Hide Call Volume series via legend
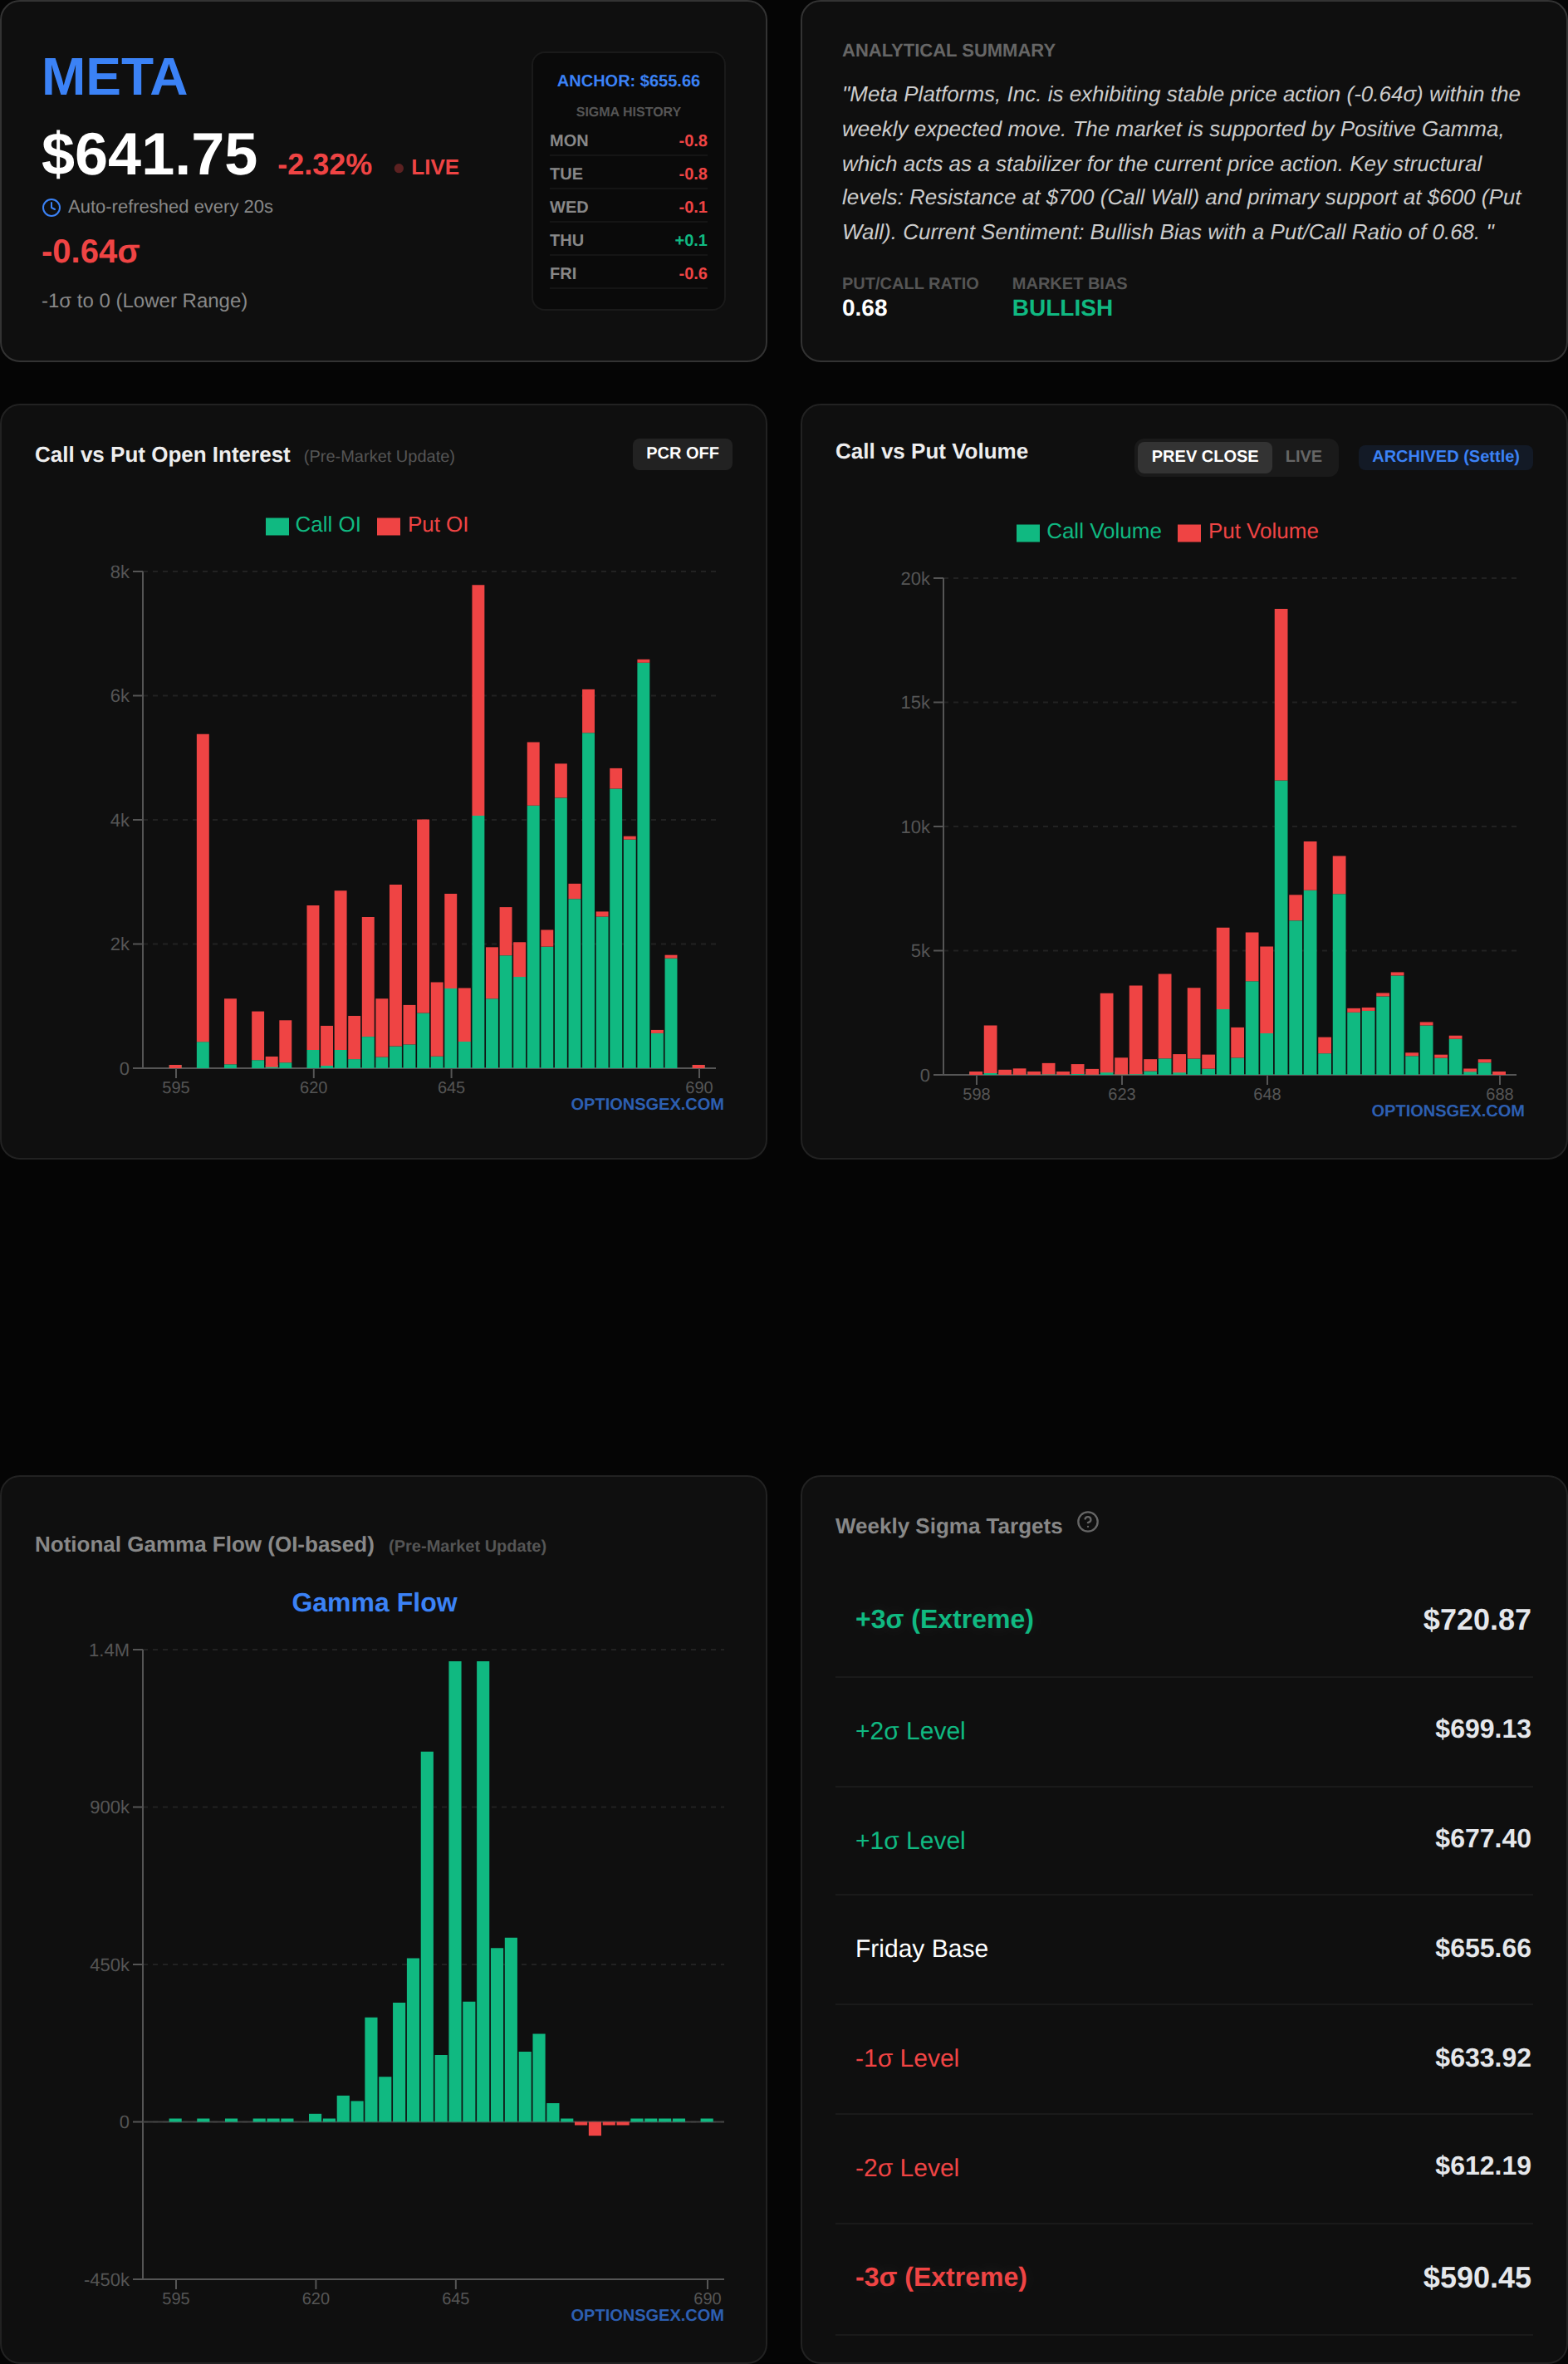 (x=1028, y=533)
